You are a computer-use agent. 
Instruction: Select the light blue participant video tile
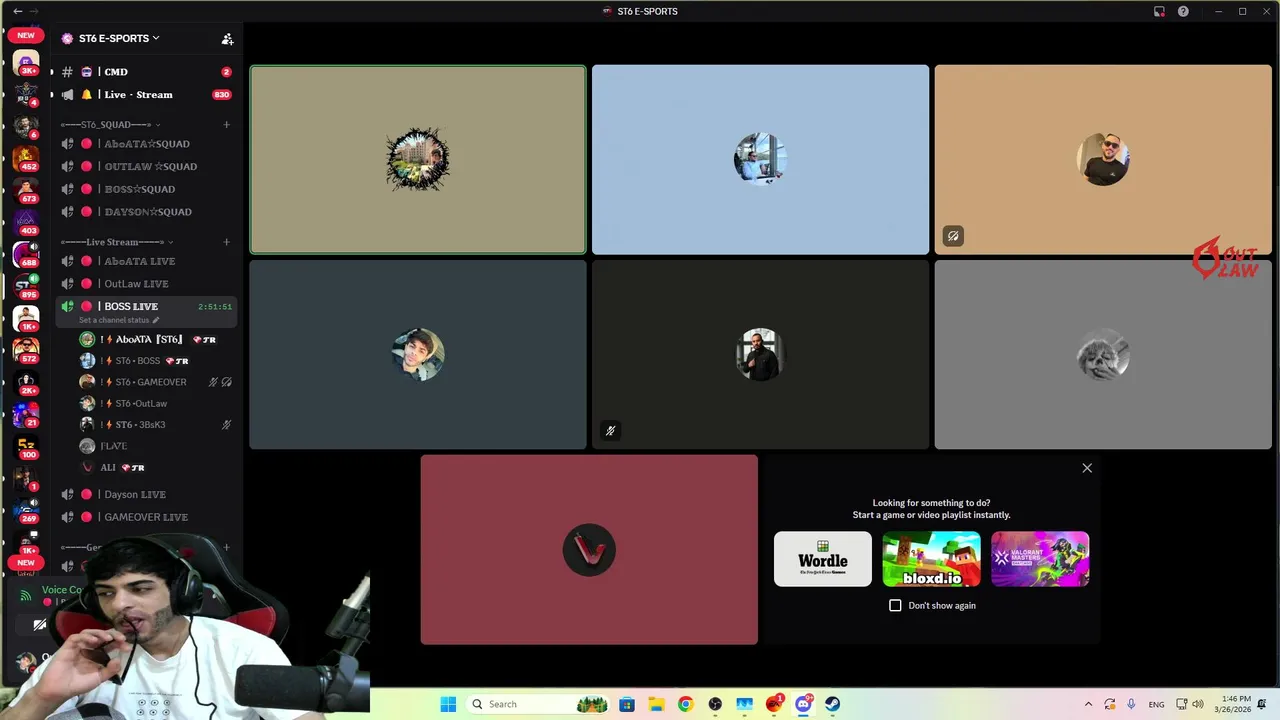pos(760,160)
